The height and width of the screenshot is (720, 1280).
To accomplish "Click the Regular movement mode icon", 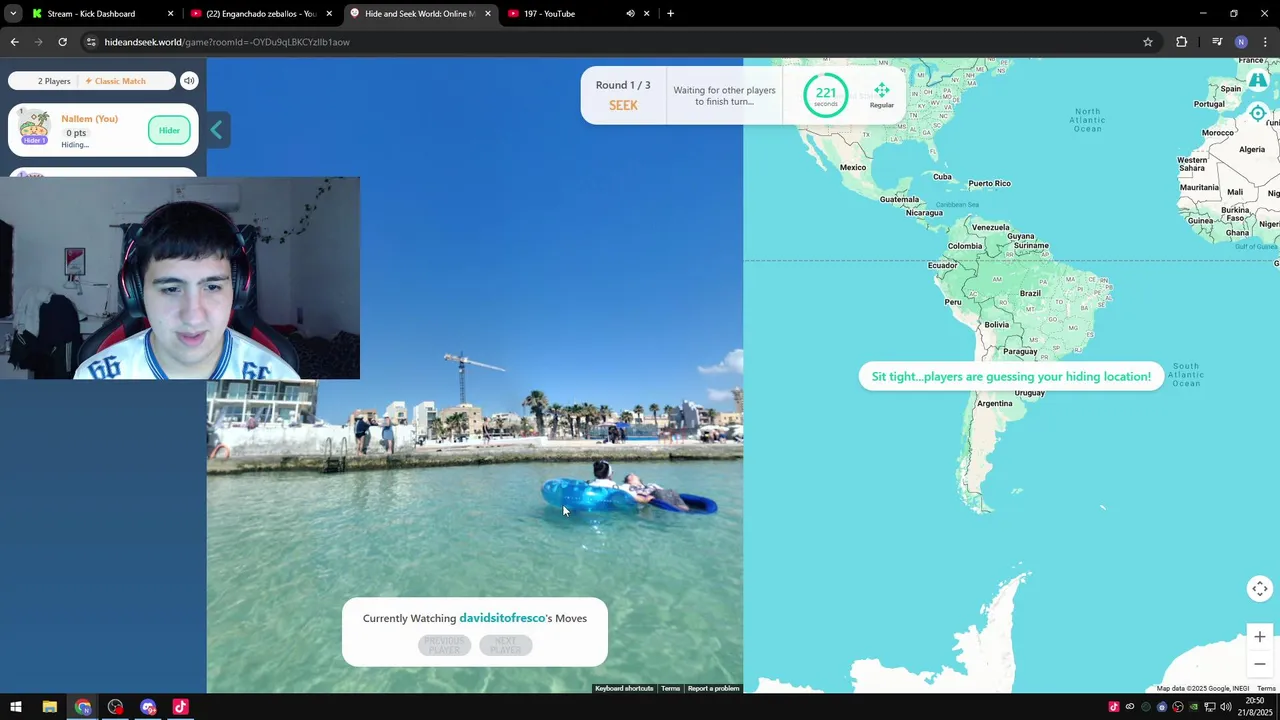I will coord(881,96).
